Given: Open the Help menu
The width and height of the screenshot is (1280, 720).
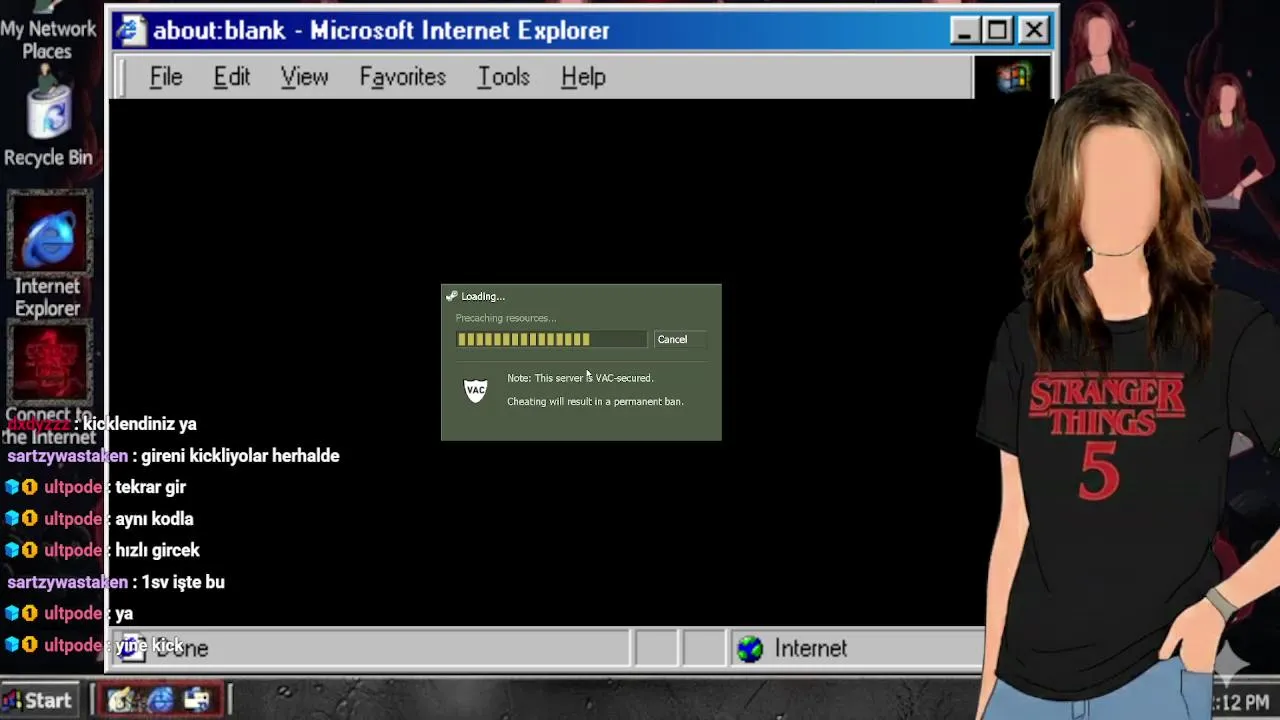Looking at the screenshot, I should 583,77.
